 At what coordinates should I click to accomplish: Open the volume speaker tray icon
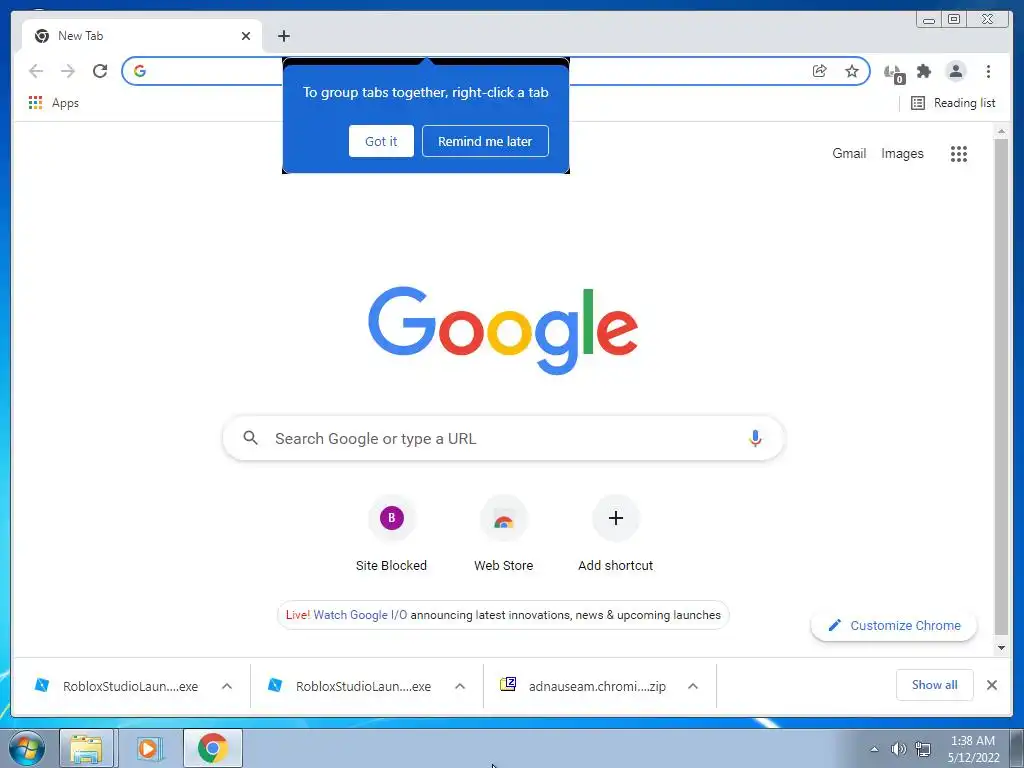[x=899, y=749]
